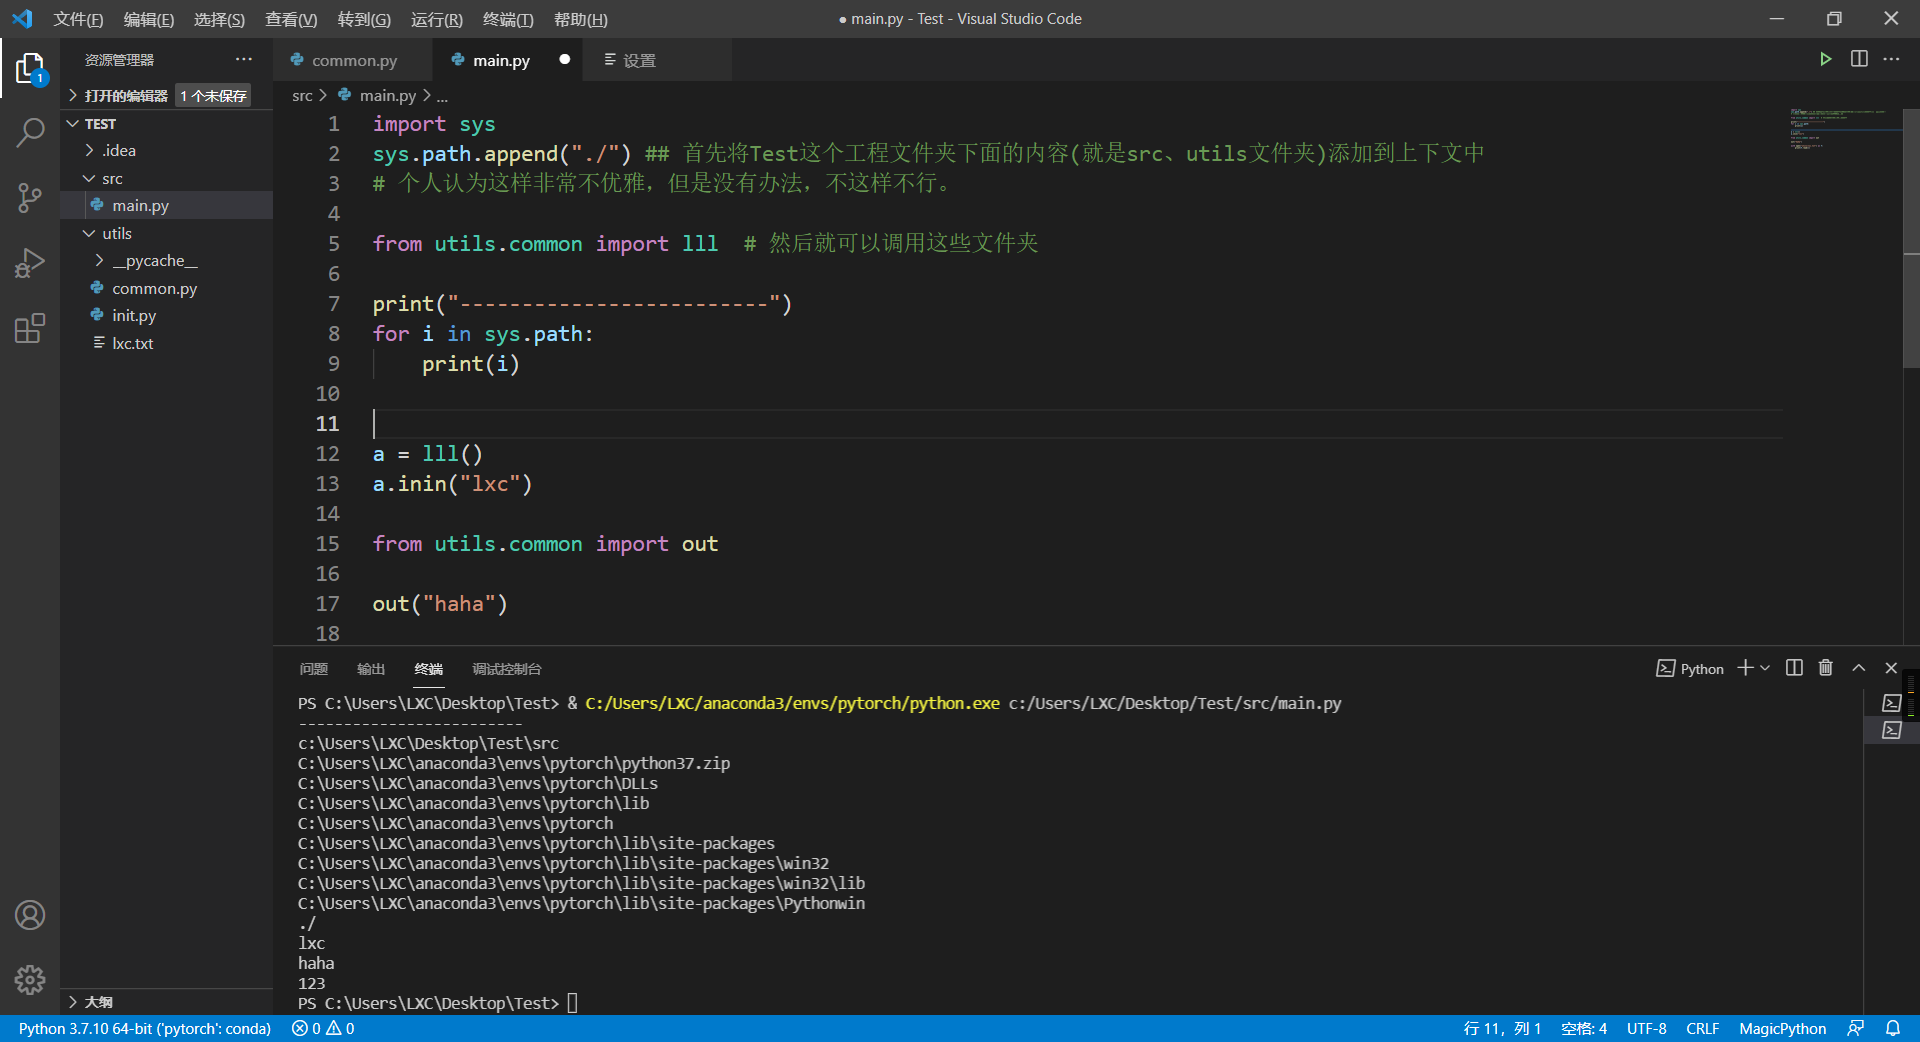Switch to the common.py editor tab

pyautogui.click(x=353, y=59)
